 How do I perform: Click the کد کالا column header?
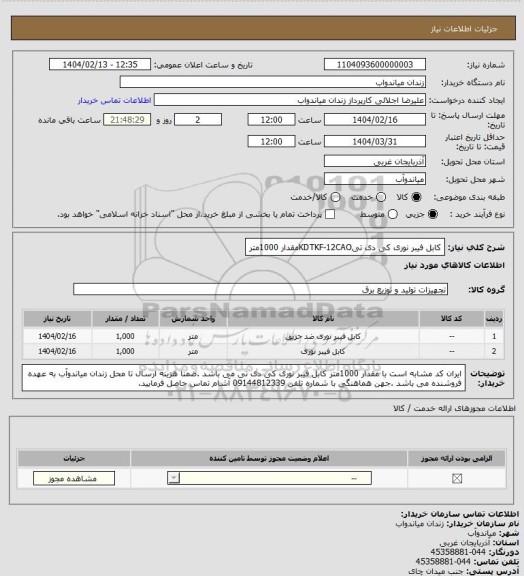(452, 318)
